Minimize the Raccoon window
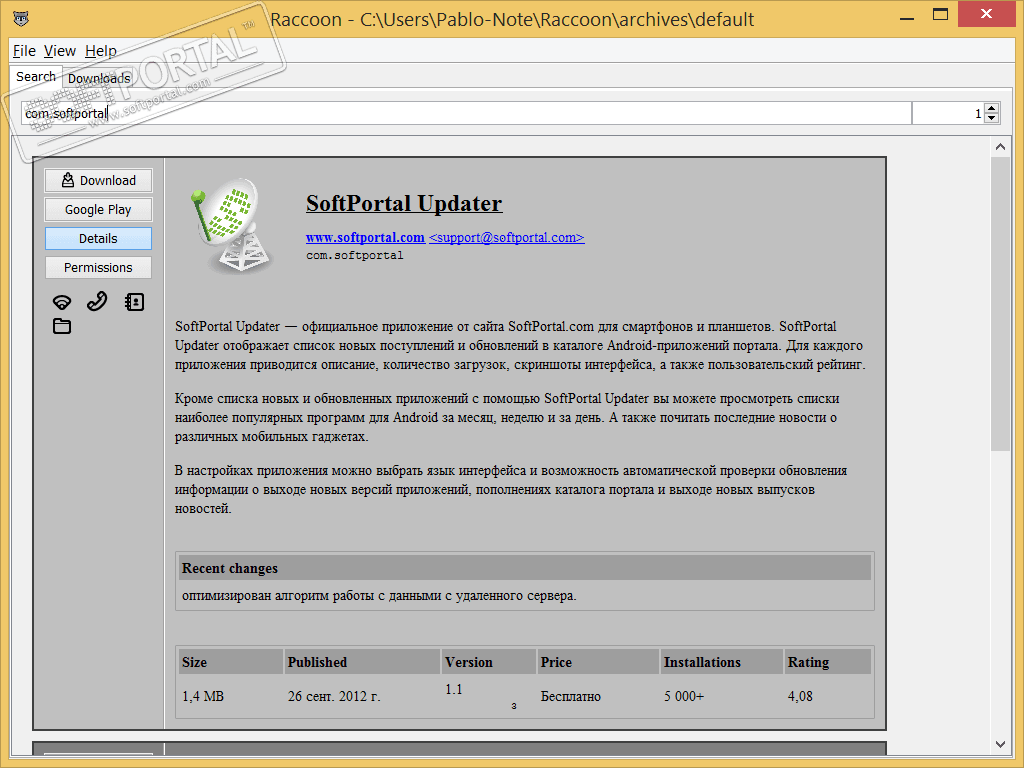Screen dimensions: 1024x768 906,17
